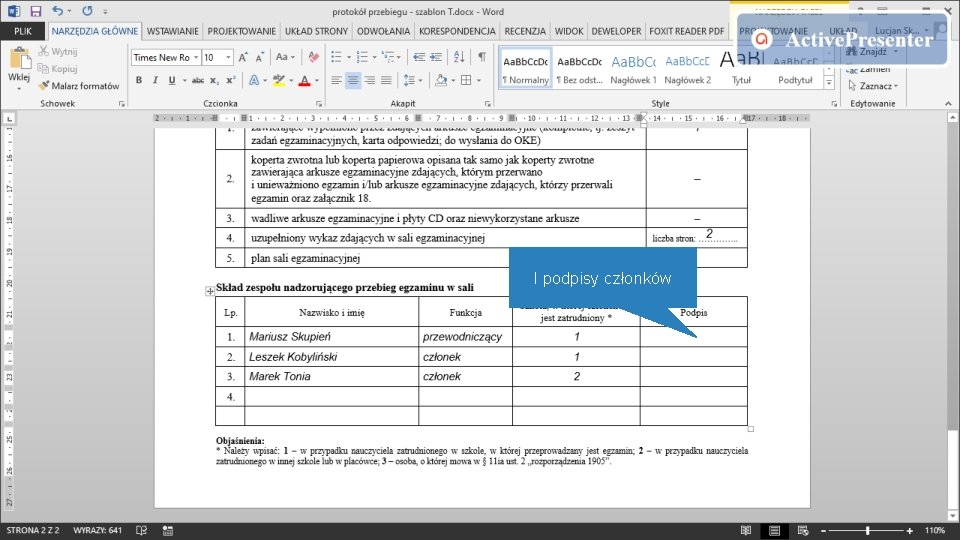Viewport: 960px width, 540px height.
Task: Switch to the RECENZJA tab
Action: (525, 31)
